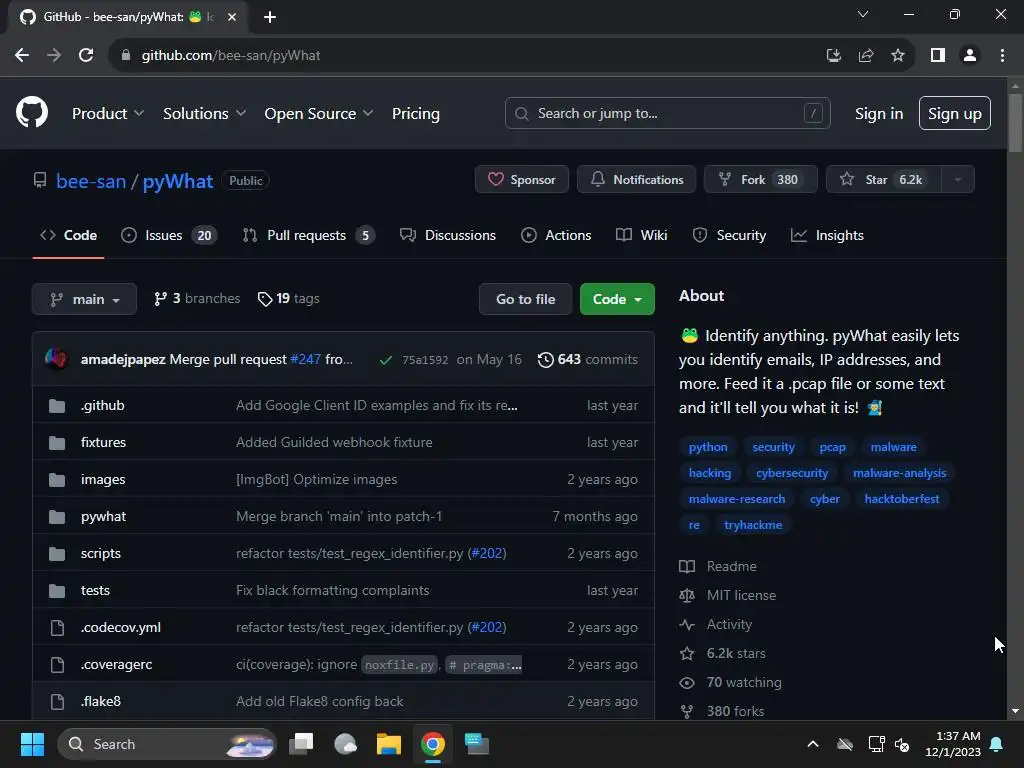This screenshot has height=768, width=1024.
Task: Open the Pricing link
Action: click(416, 114)
